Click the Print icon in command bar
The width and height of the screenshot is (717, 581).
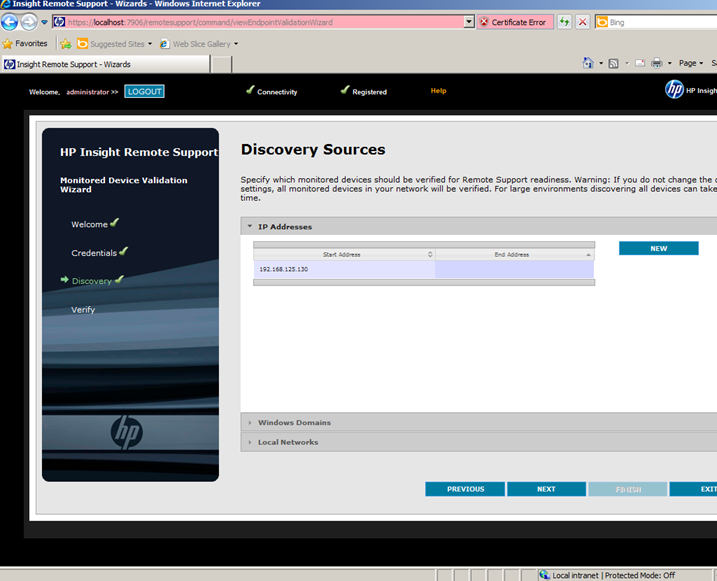click(x=656, y=63)
